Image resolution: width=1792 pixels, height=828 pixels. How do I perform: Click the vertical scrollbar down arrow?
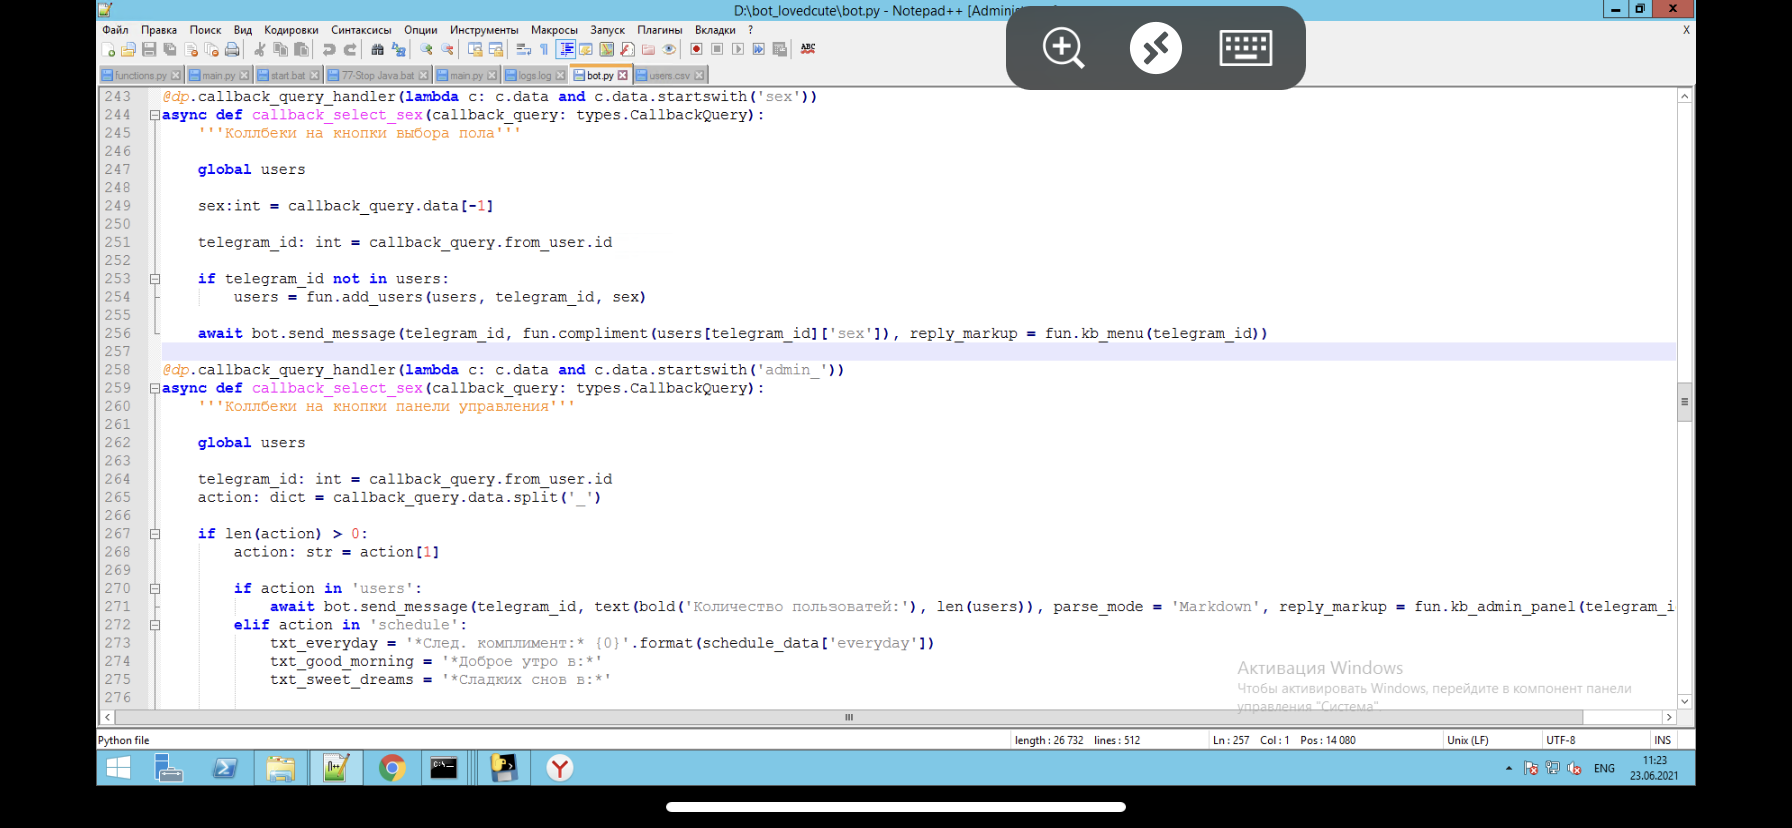[1684, 701]
